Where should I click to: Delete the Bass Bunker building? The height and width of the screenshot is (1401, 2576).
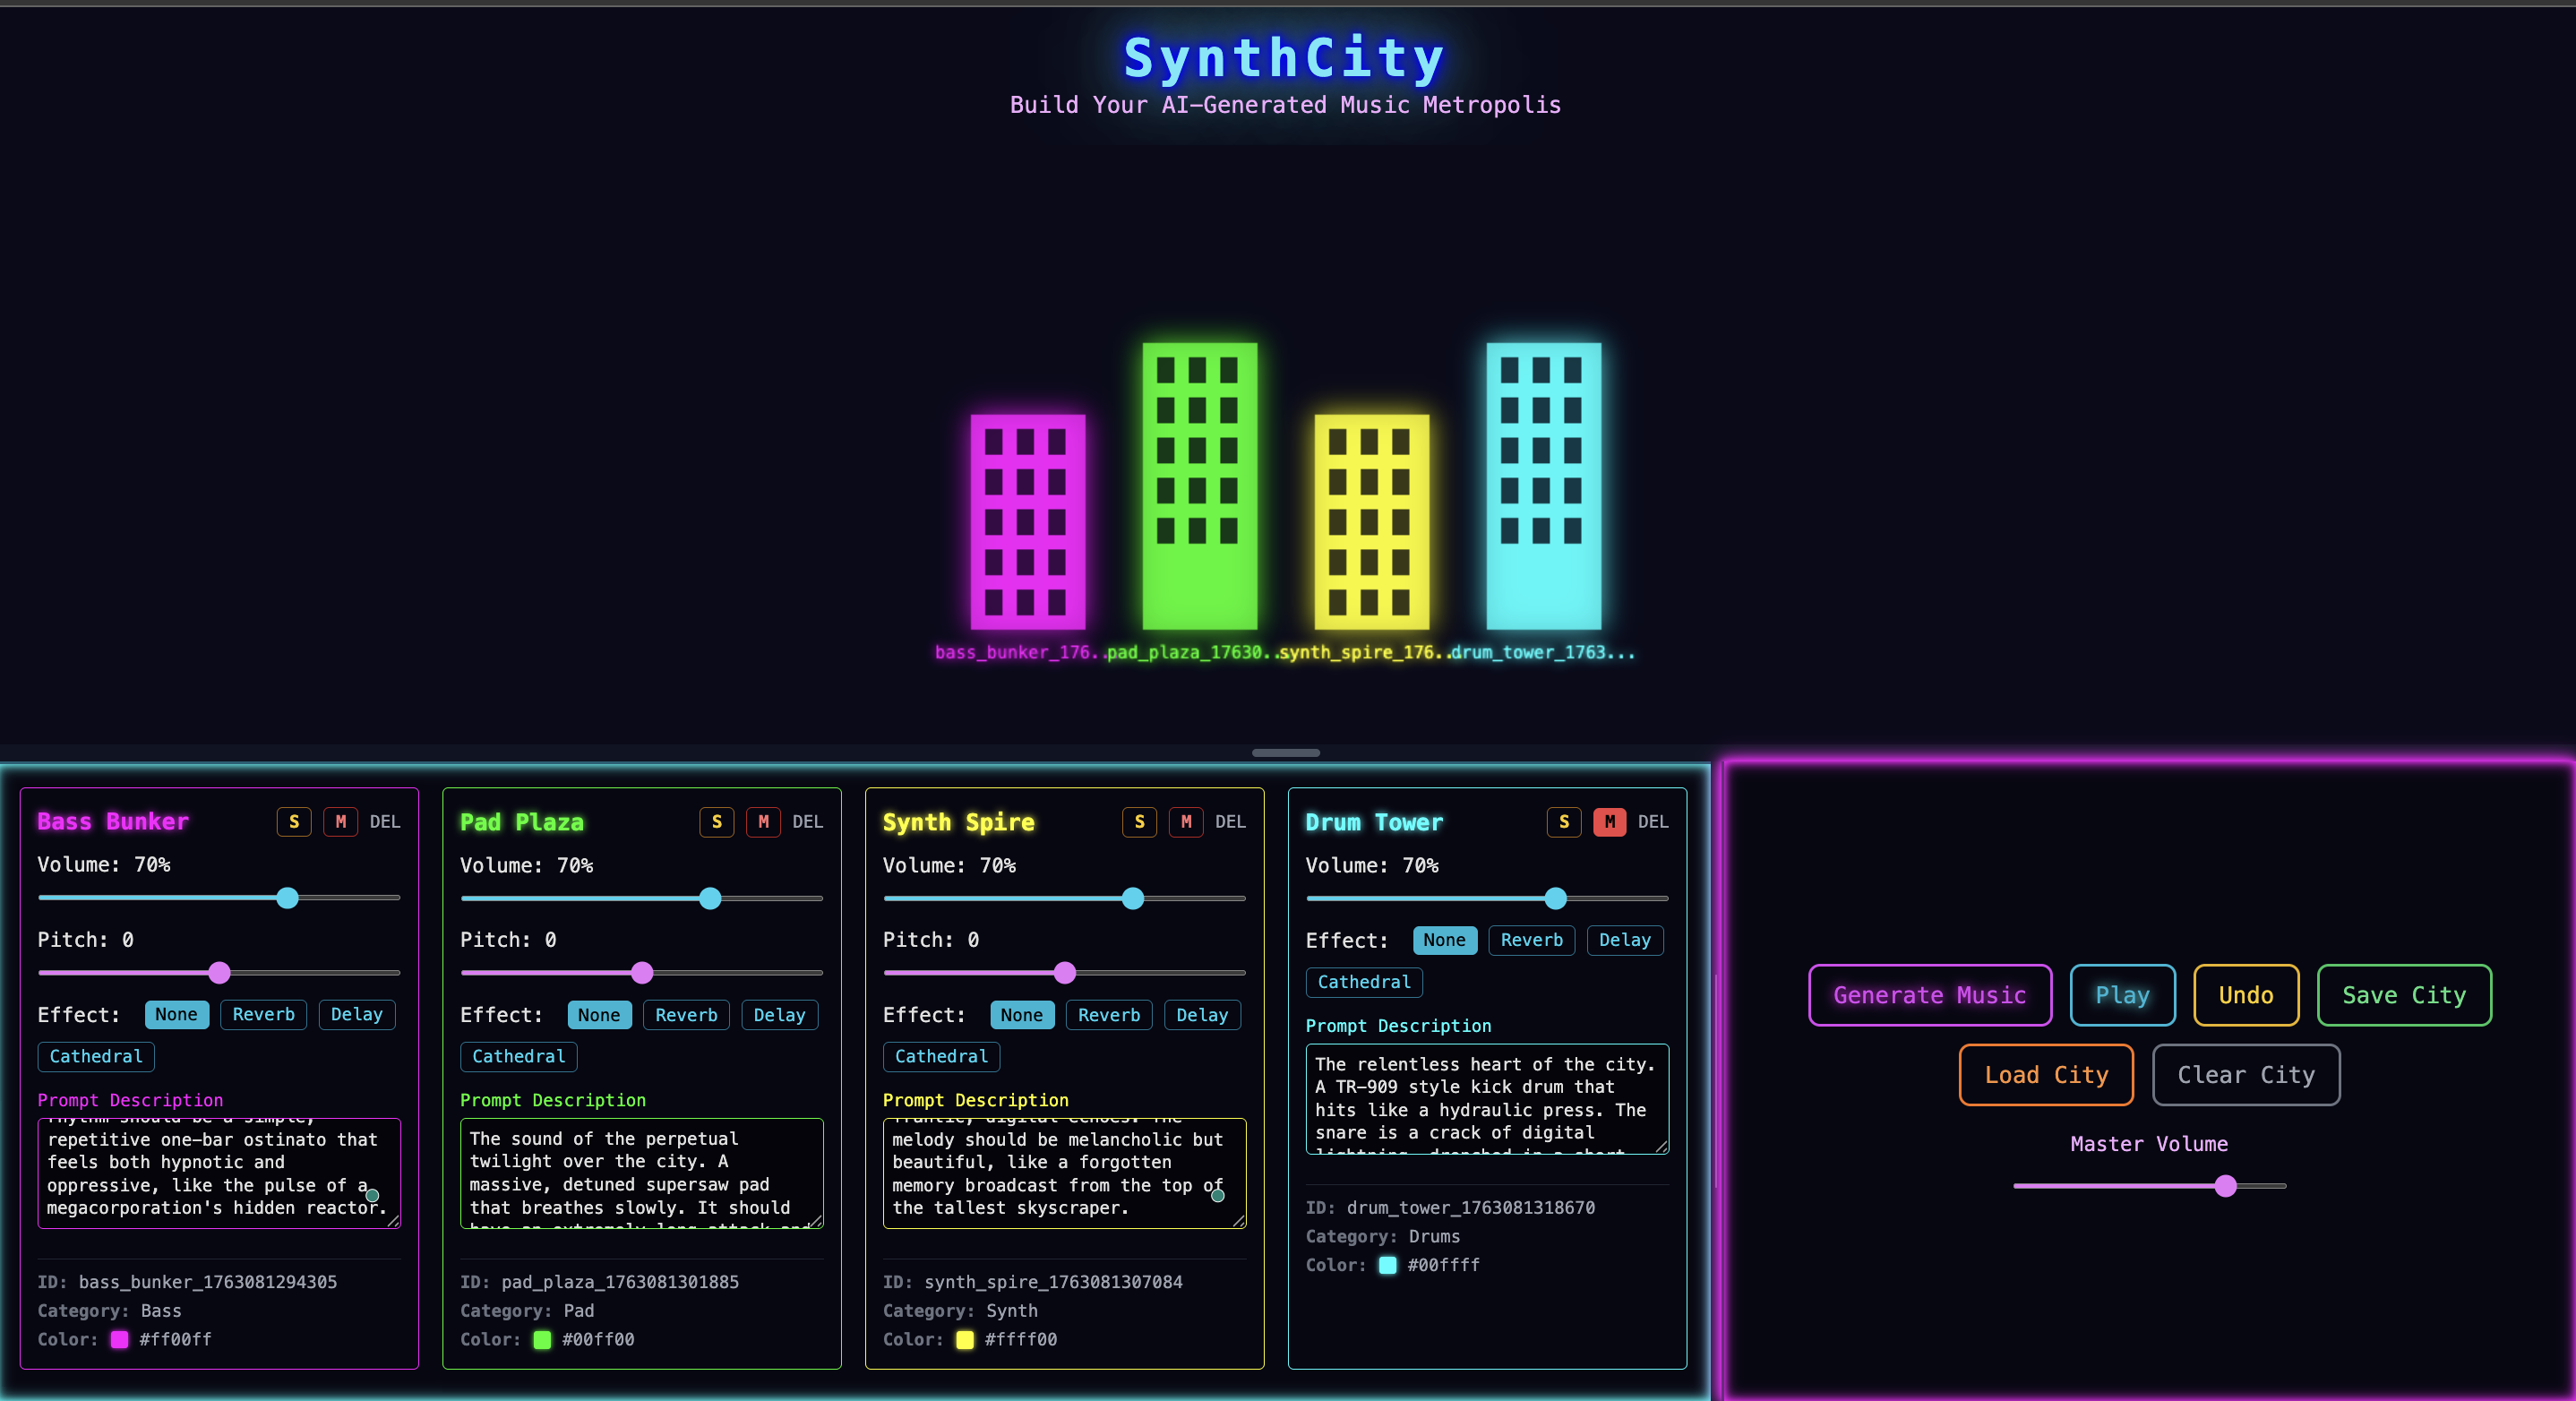click(384, 821)
